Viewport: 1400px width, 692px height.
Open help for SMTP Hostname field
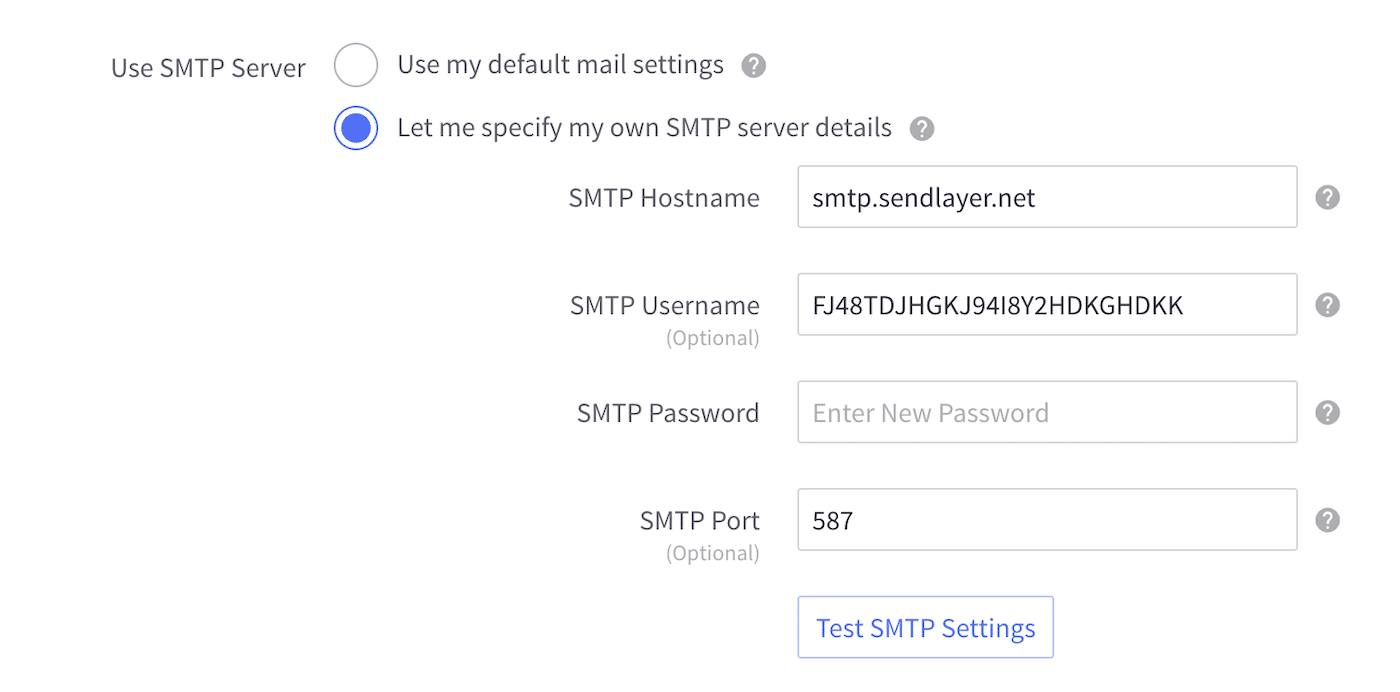click(x=1327, y=197)
